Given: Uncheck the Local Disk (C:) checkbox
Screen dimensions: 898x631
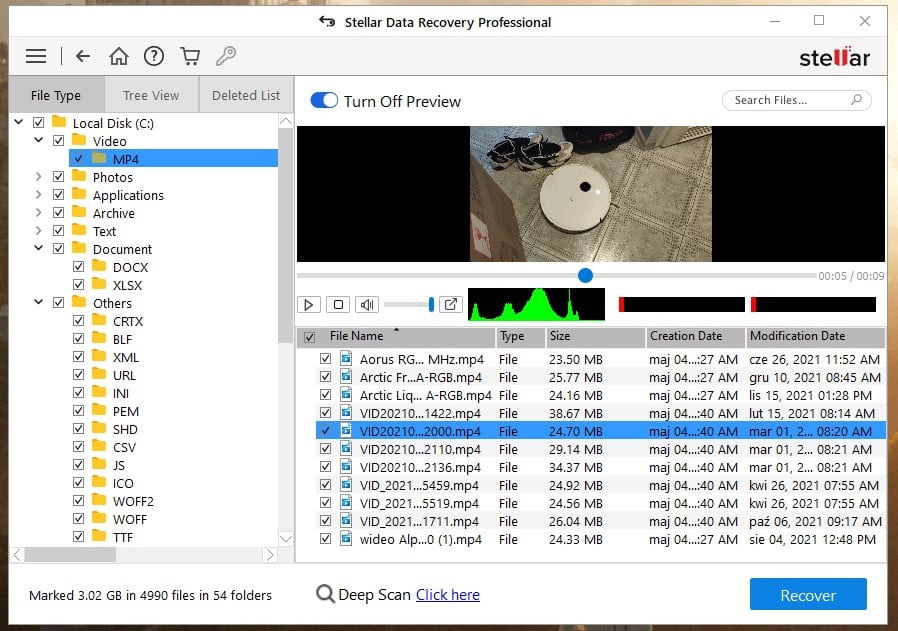Looking at the screenshot, I should 38,123.
